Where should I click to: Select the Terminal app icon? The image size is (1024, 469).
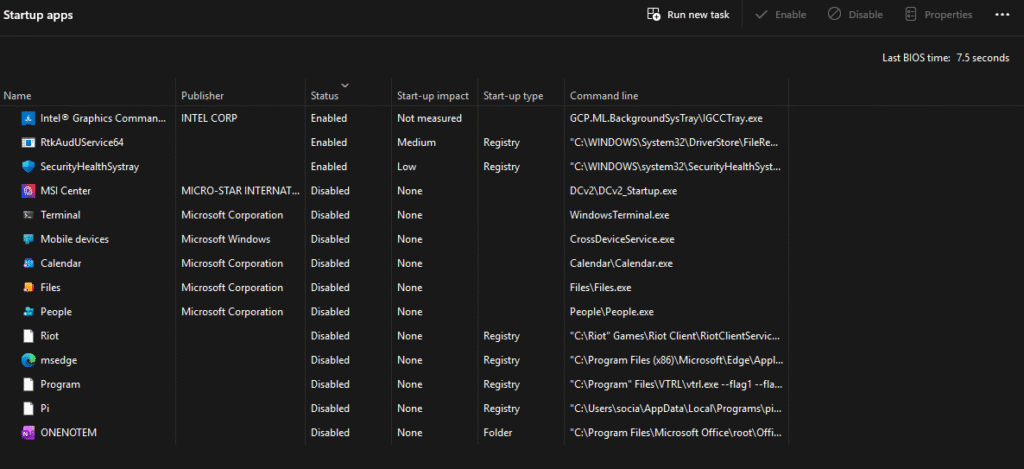(27, 215)
